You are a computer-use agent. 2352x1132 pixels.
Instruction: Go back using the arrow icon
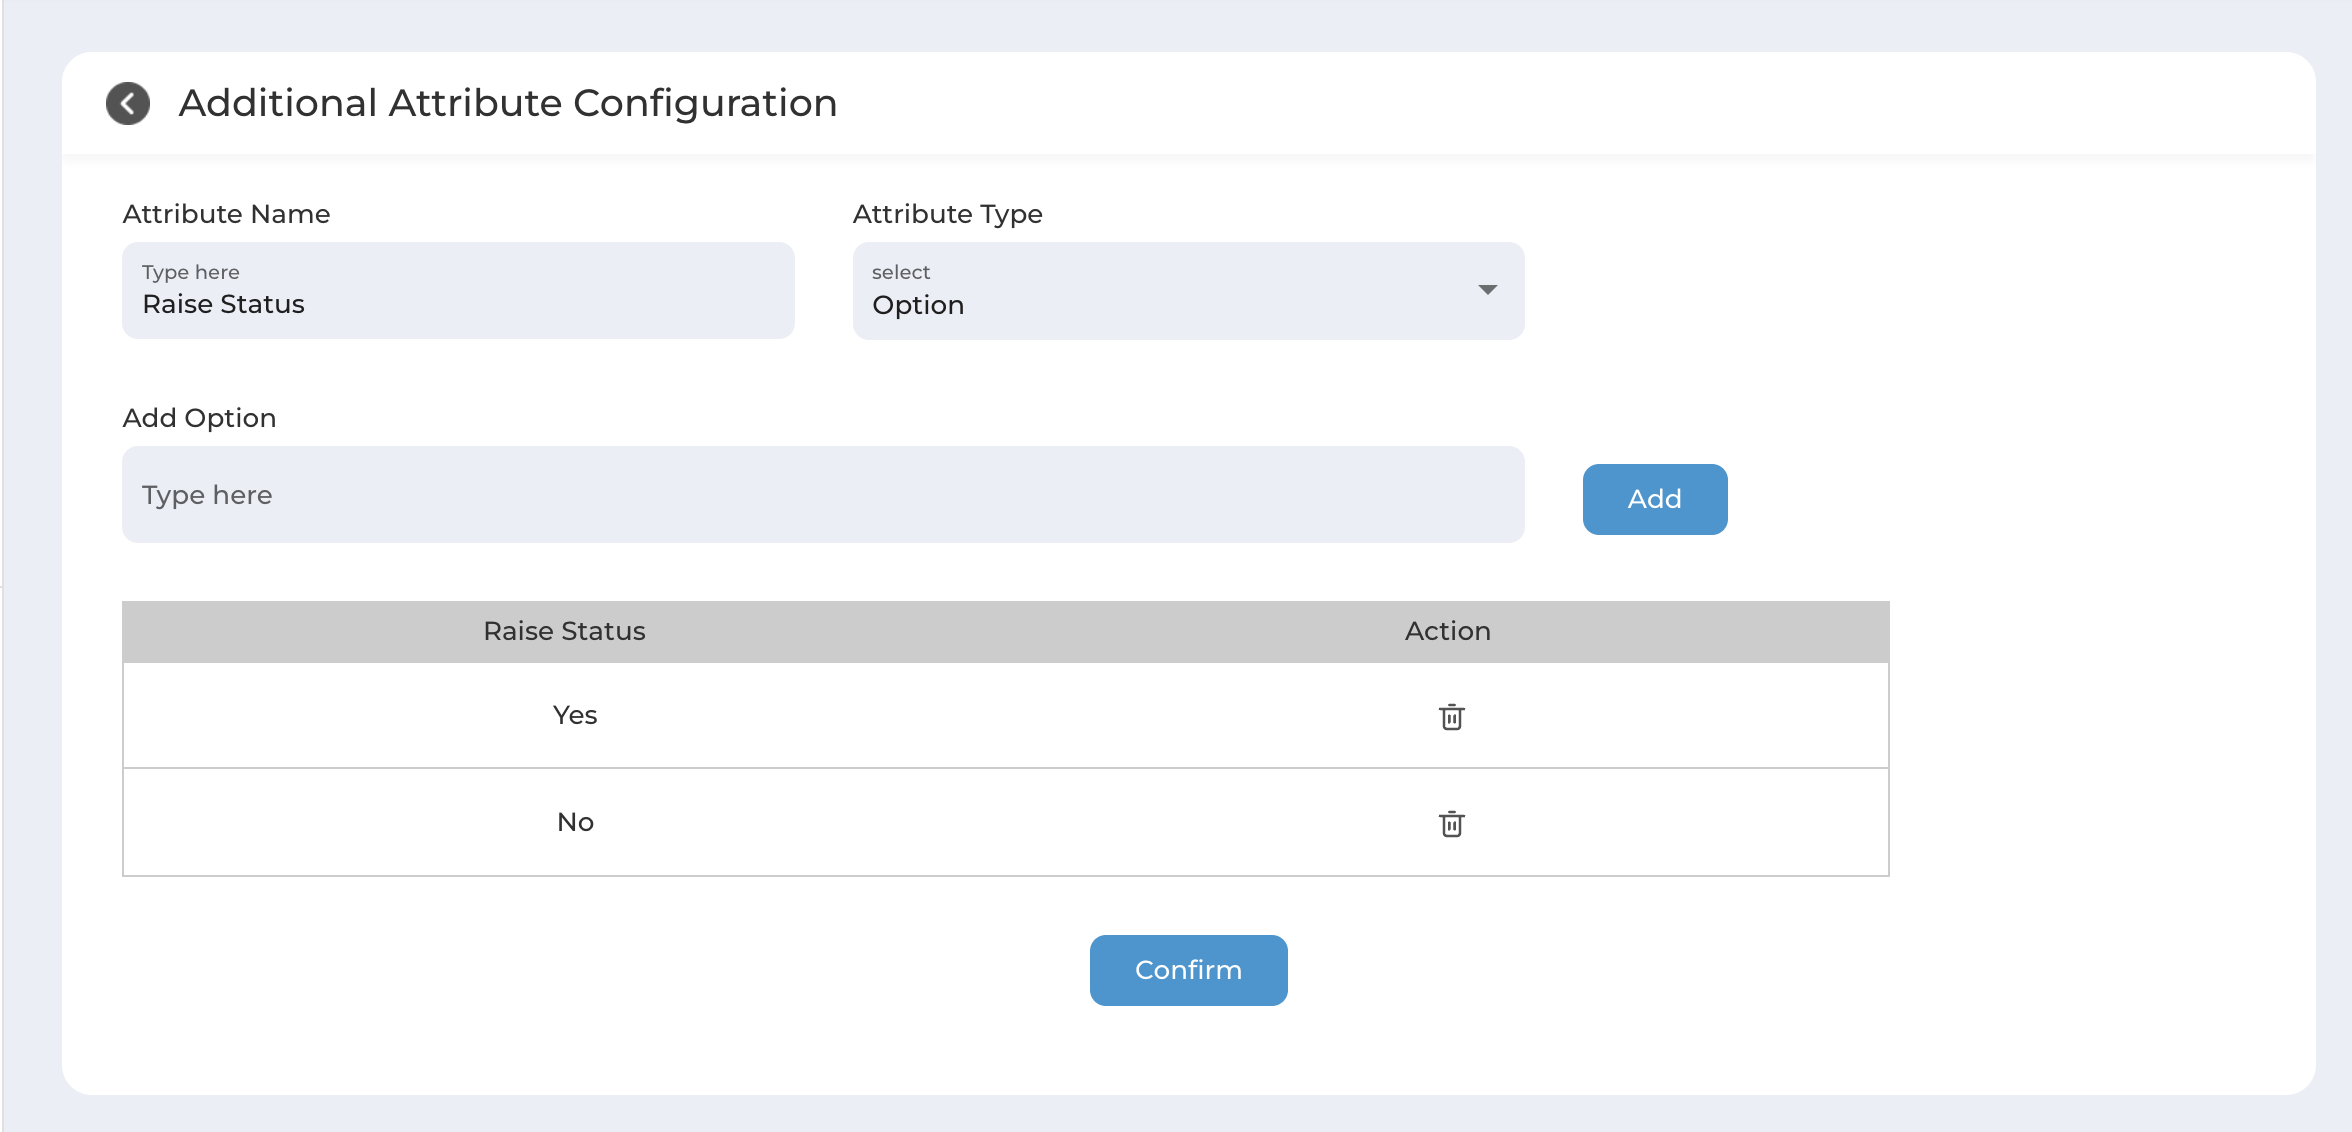click(x=128, y=103)
